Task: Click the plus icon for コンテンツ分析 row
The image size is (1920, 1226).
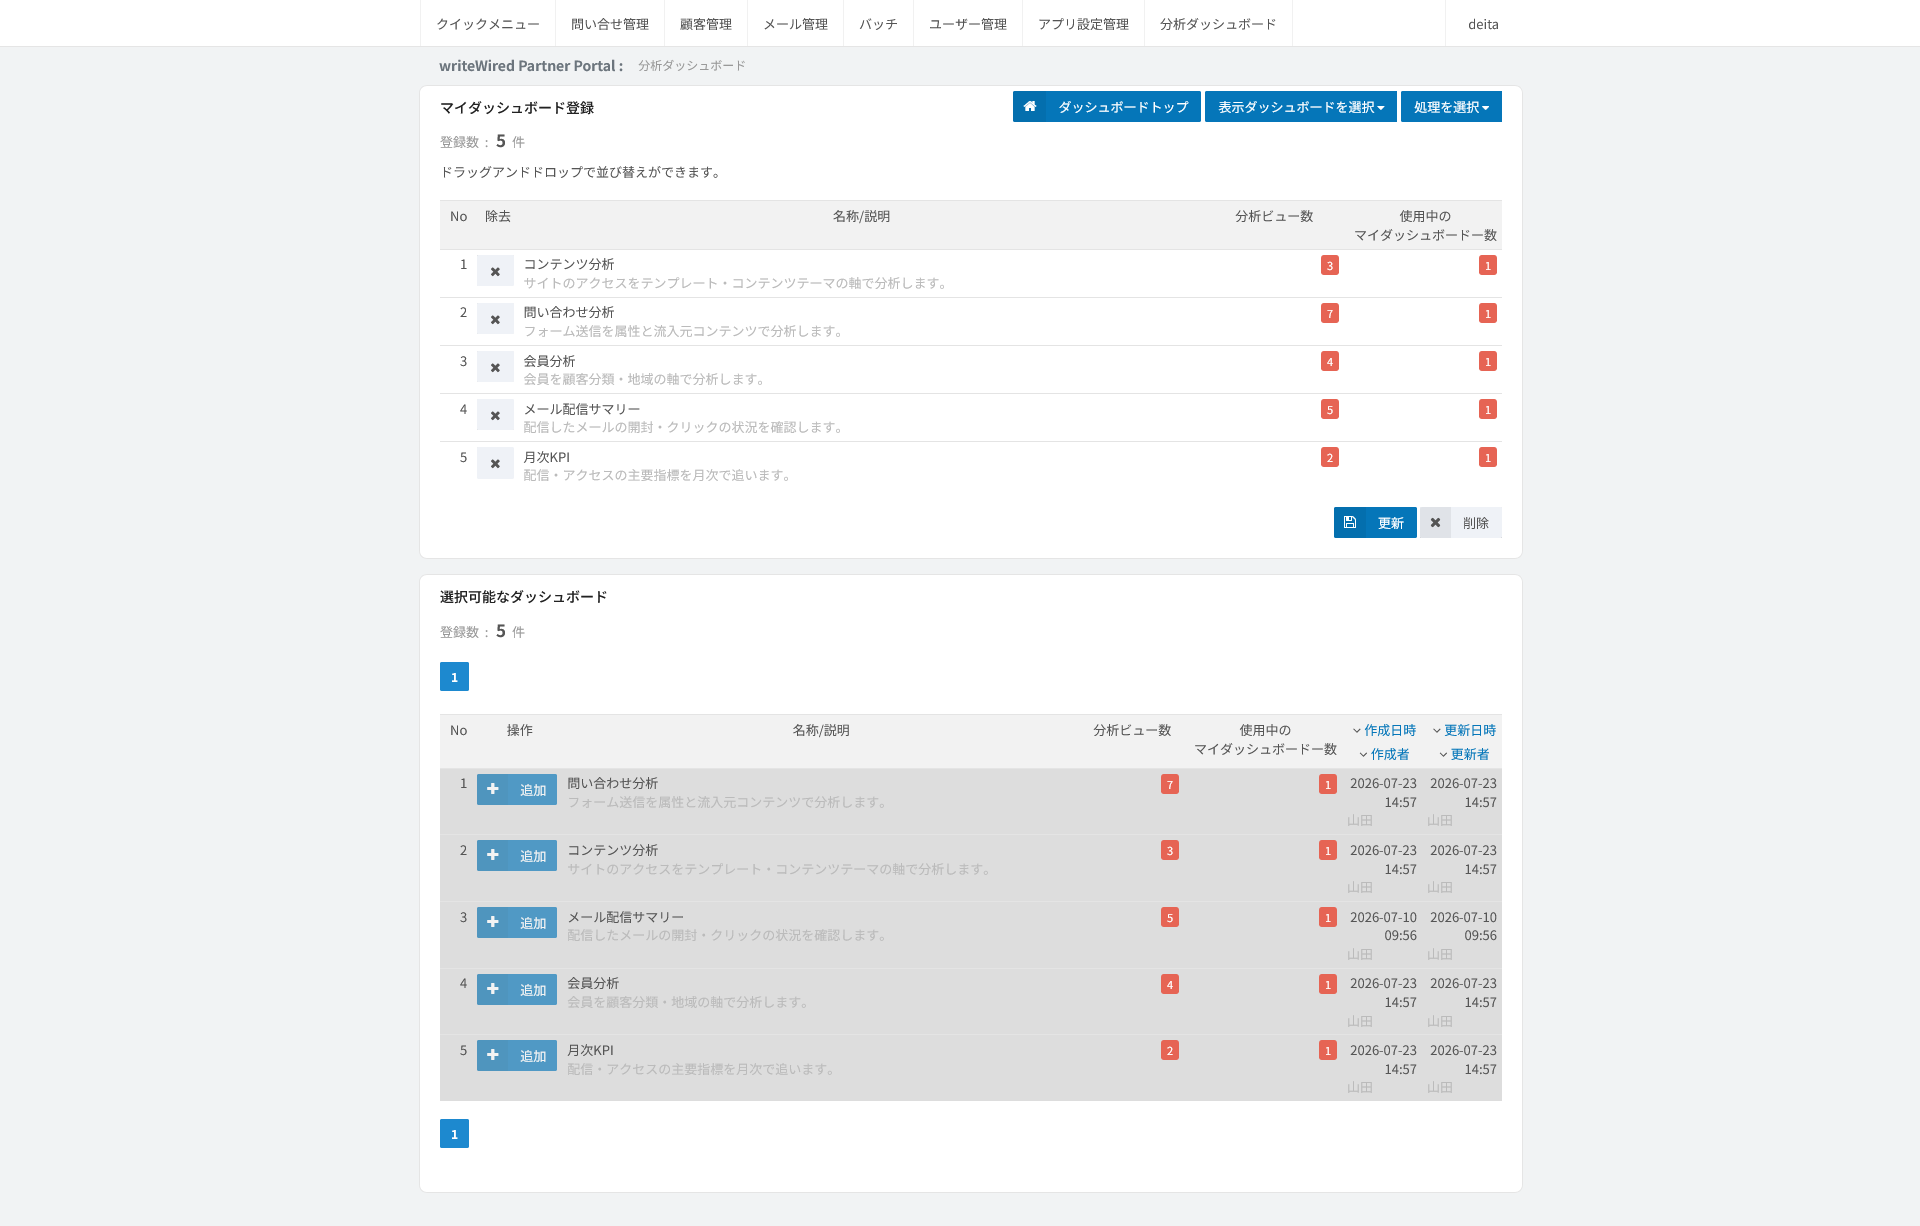Action: pyautogui.click(x=493, y=855)
